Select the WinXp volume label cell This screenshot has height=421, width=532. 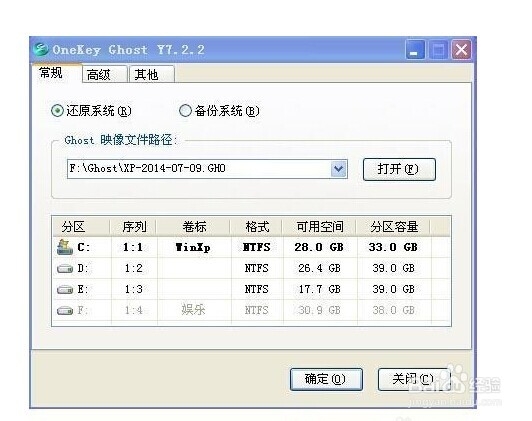(x=193, y=248)
